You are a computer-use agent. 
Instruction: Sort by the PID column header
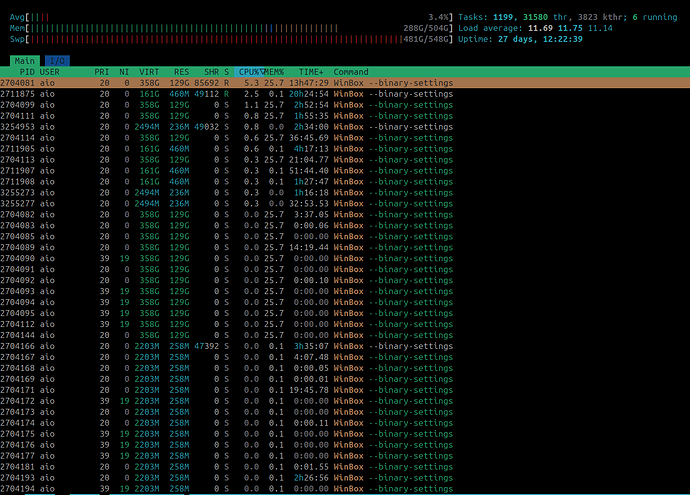[x=27, y=72]
